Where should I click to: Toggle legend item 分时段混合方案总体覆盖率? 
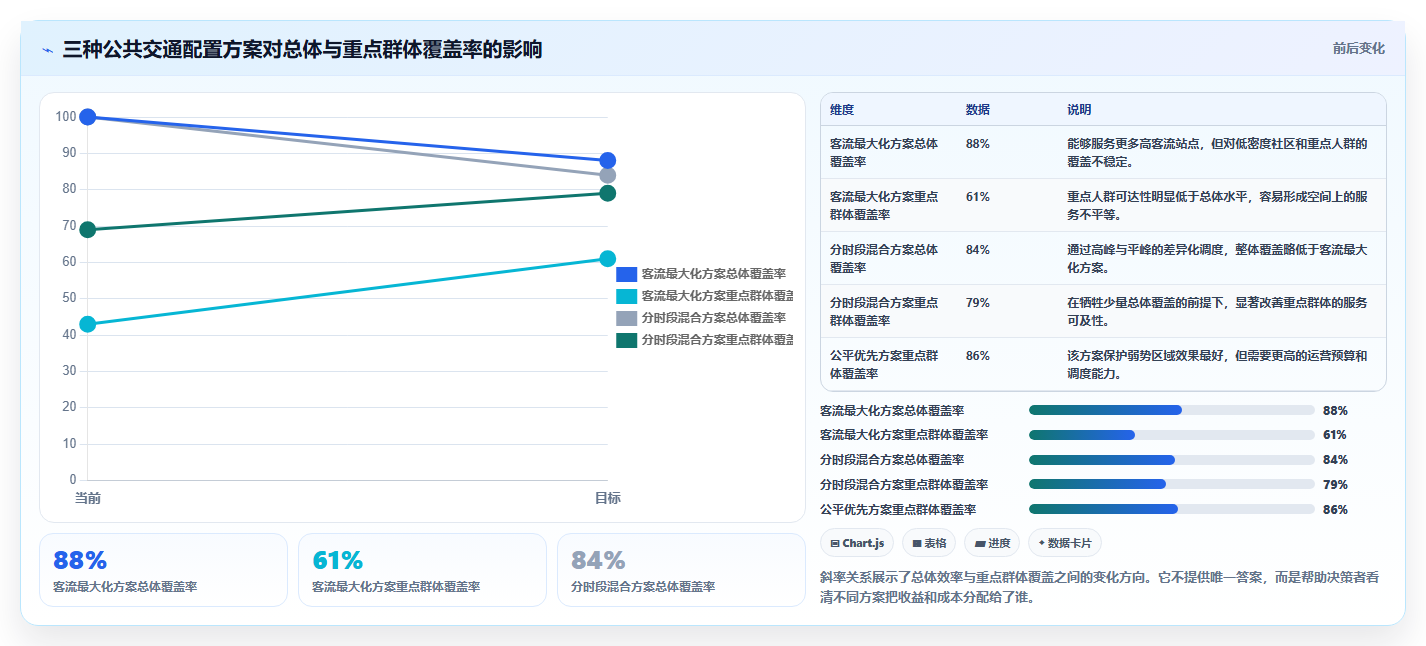pos(700,318)
